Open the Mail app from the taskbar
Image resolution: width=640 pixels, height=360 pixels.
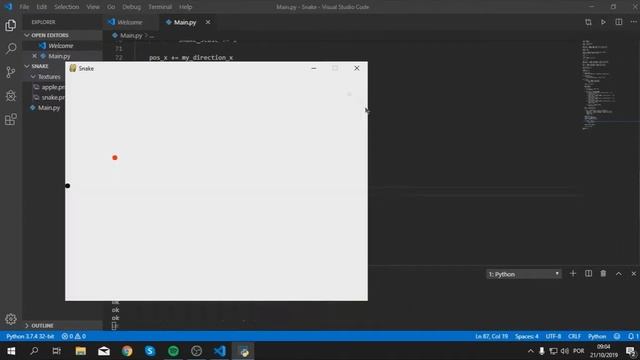pos(104,351)
